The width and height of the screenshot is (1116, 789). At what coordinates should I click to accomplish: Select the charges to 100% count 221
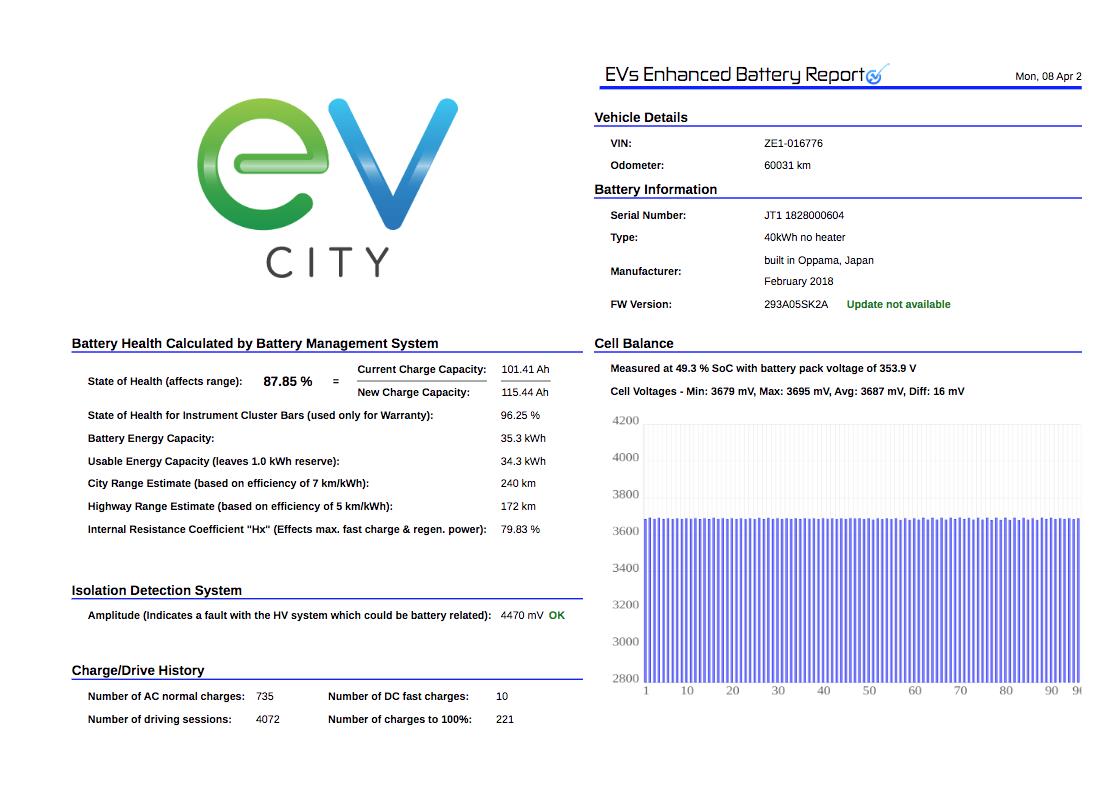[505, 719]
